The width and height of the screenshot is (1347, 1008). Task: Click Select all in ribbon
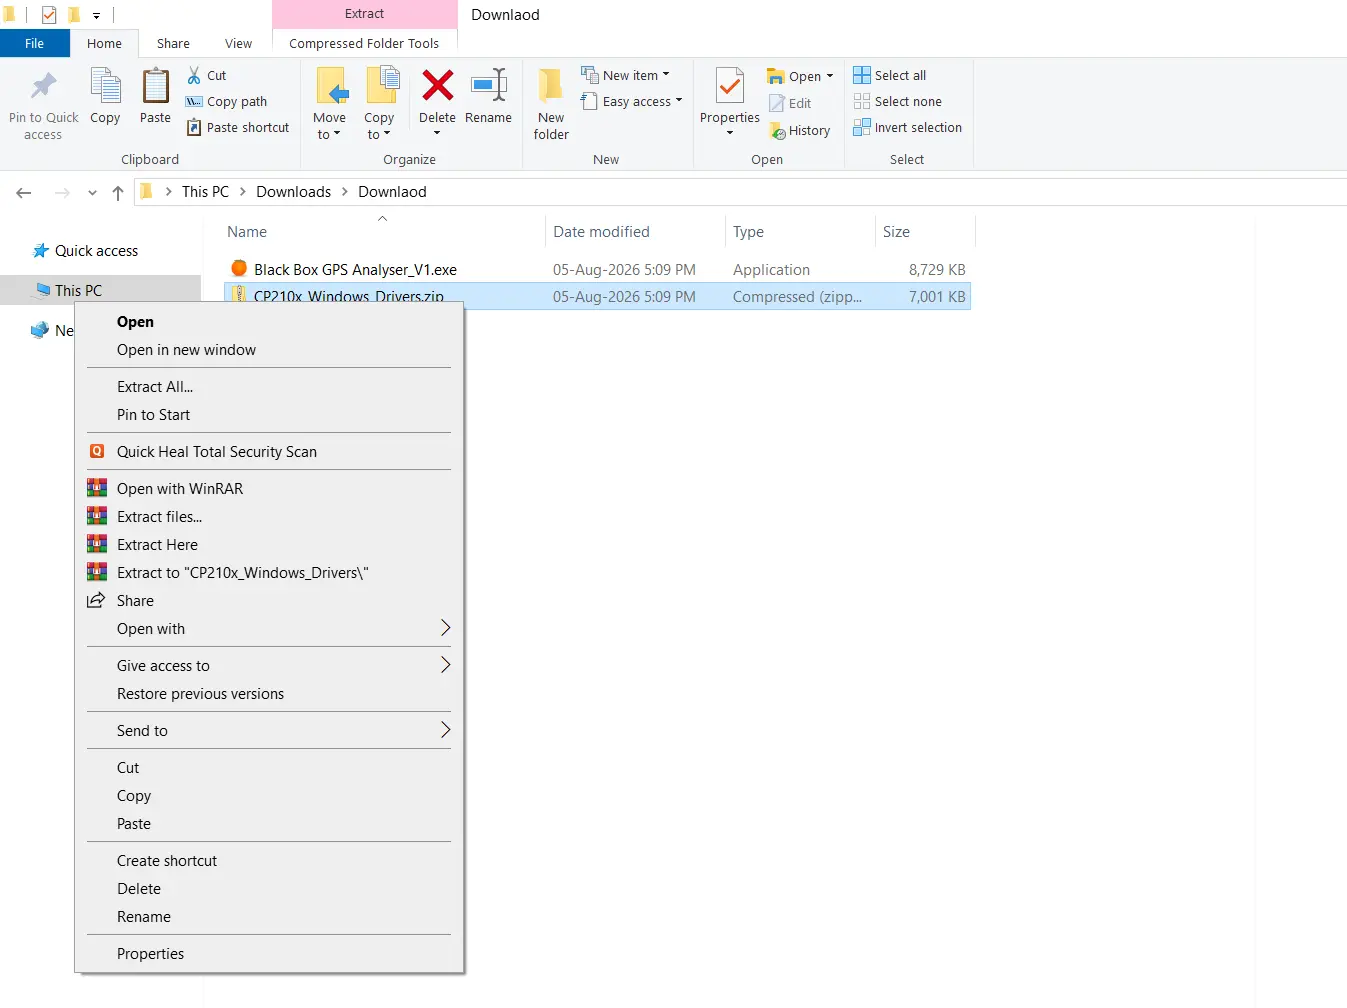tap(889, 75)
